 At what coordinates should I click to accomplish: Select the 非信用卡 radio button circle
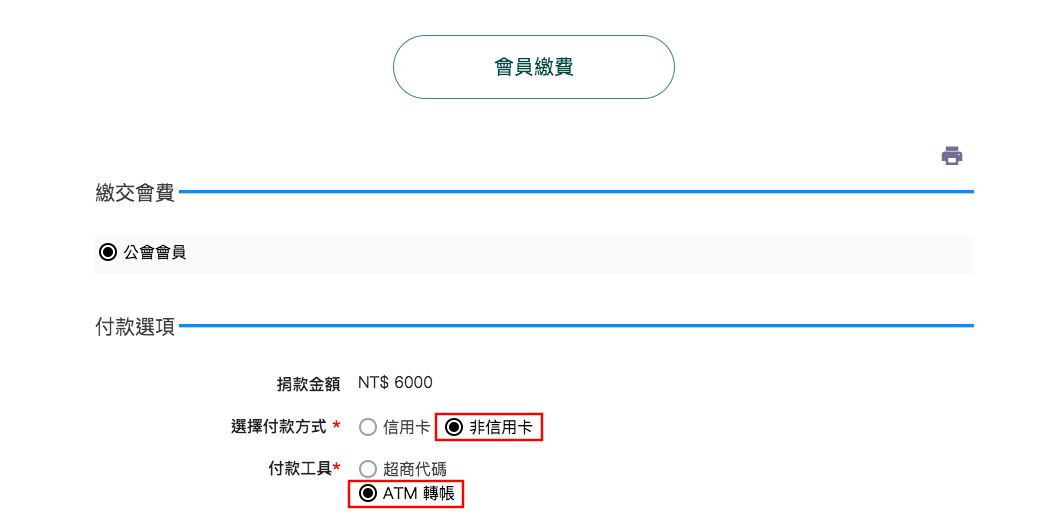point(454,427)
